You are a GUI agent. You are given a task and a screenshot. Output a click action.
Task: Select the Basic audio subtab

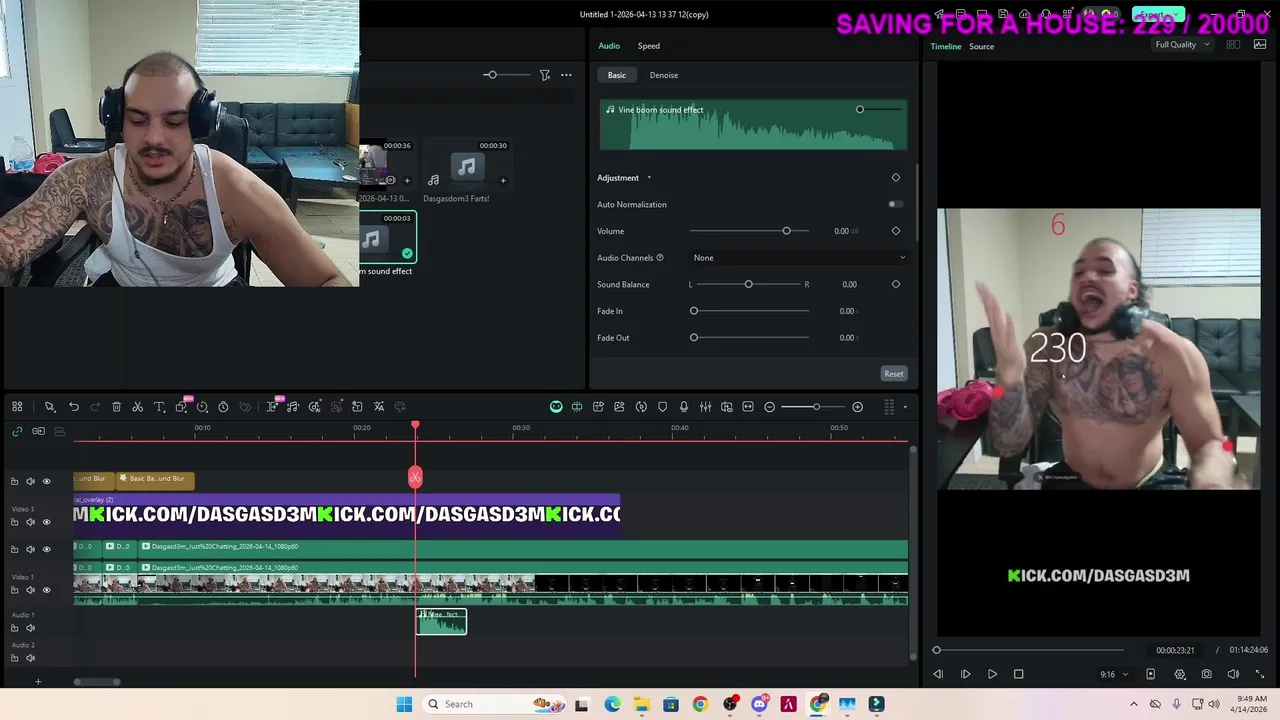tap(617, 75)
